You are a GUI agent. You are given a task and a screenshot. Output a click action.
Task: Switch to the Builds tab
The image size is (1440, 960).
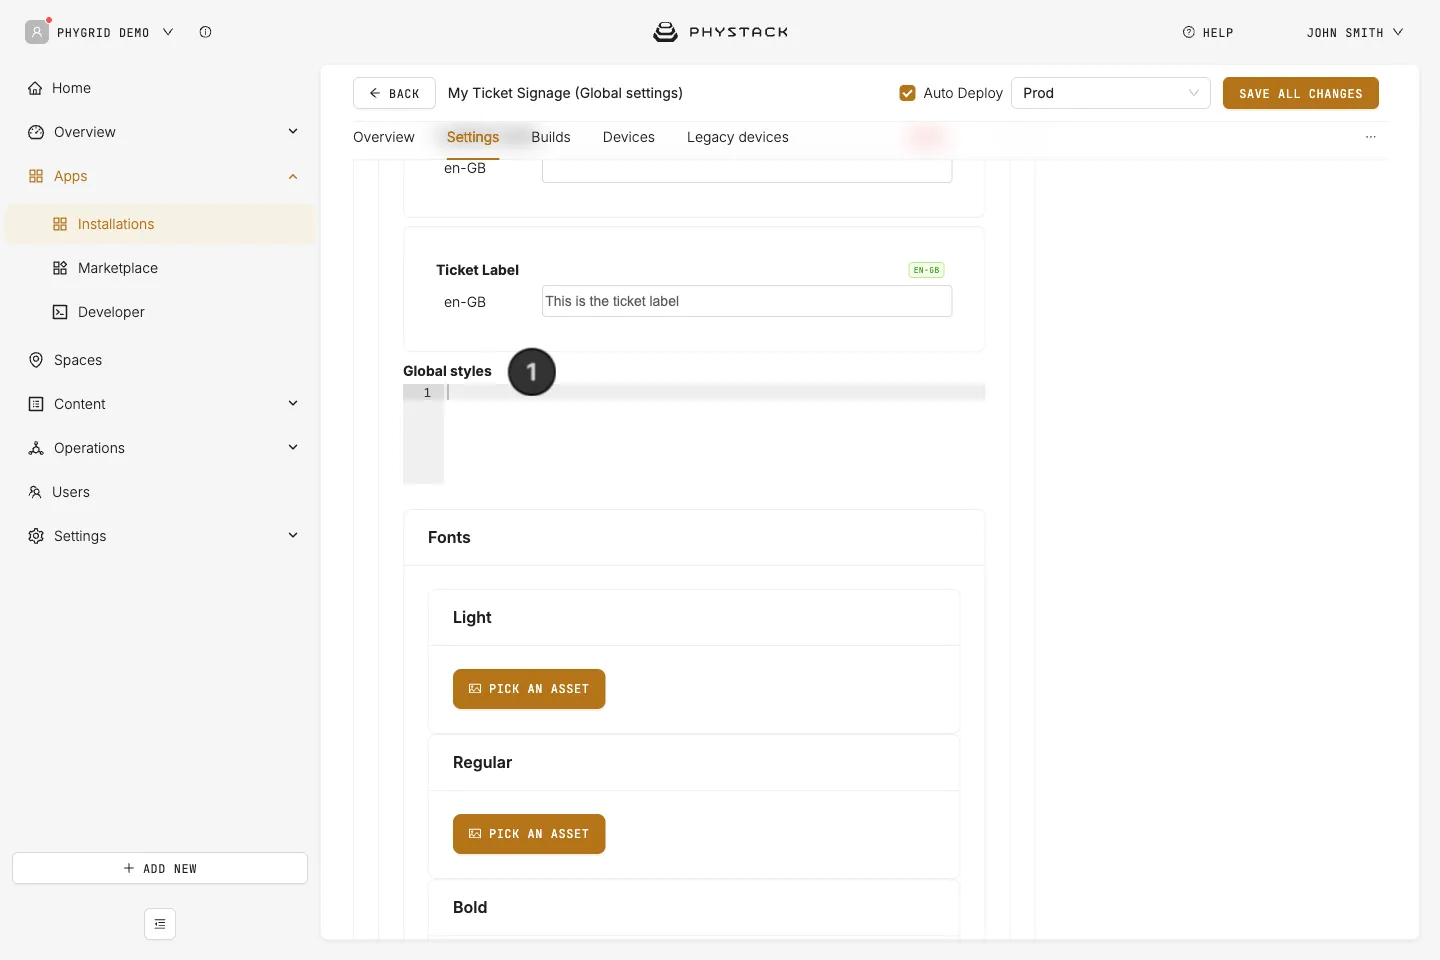click(551, 137)
